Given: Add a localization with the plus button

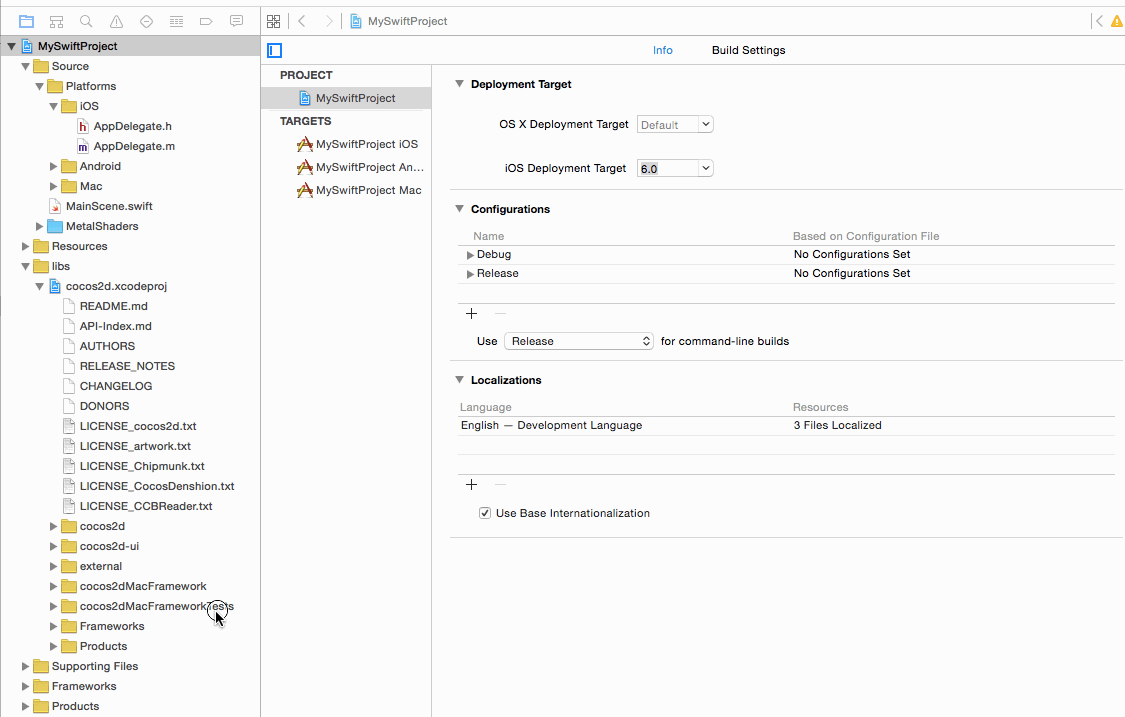Looking at the screenshot, I should click(x=471, y=484).
